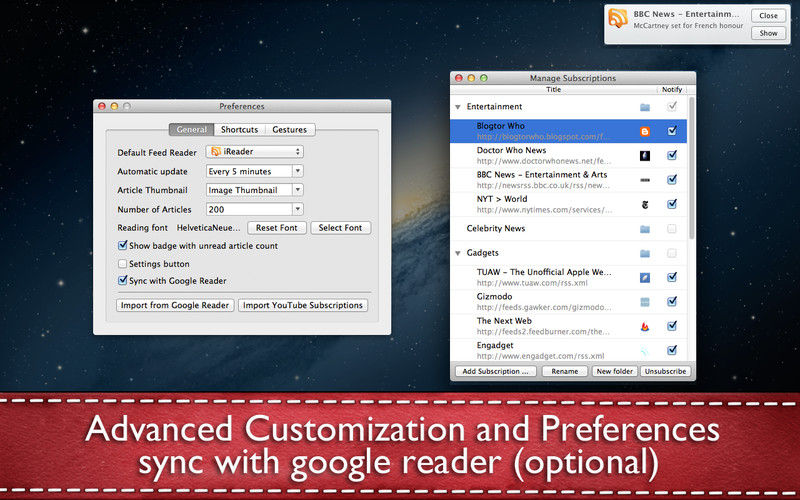
Task: Collapse the Gadgets folder triangle
Action: (458, 253)
